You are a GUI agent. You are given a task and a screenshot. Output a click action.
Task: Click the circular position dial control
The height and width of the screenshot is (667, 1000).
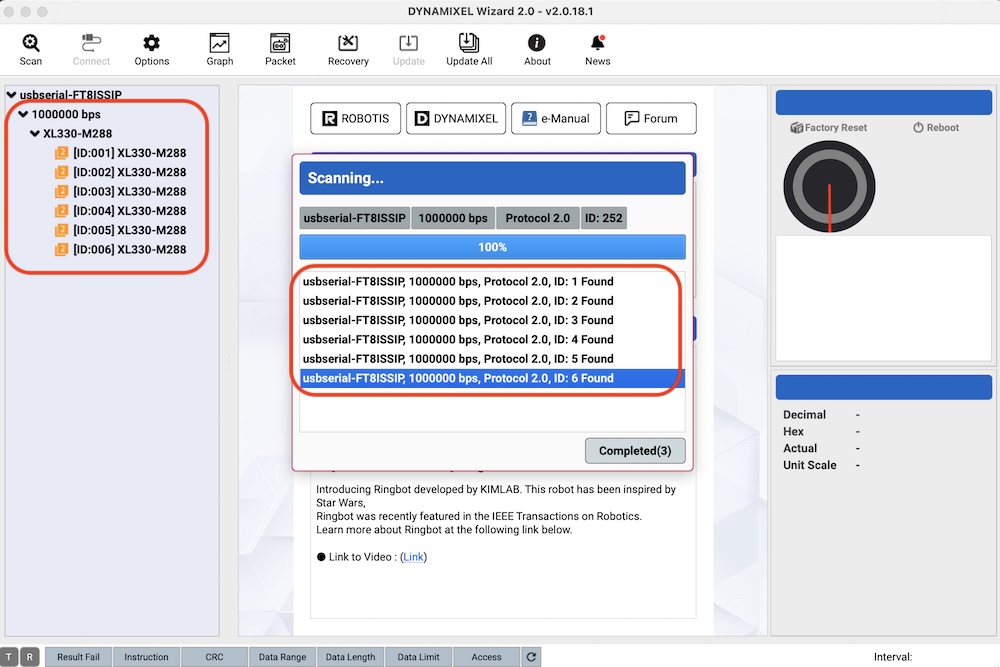point(829,186)
